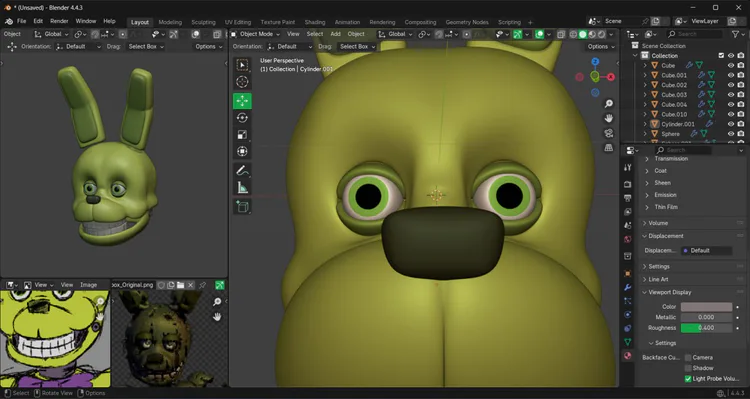Switch to the Geometry Nodes workspace tab
The height and width of the screenshot is (399, 750).
pyautogui.click(x=467, y=22)
